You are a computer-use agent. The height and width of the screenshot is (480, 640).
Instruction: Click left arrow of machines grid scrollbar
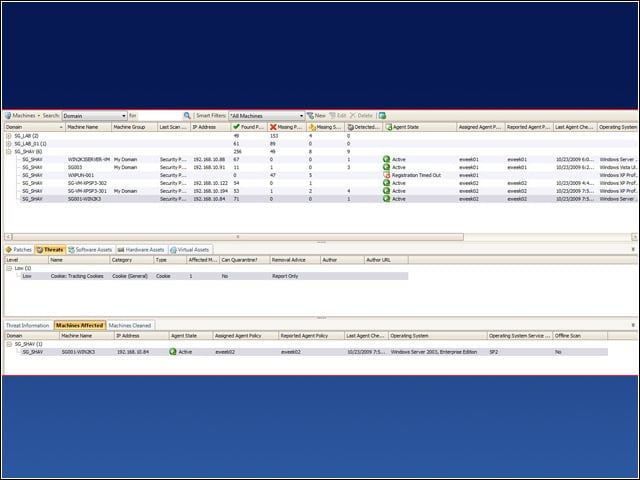8,237
